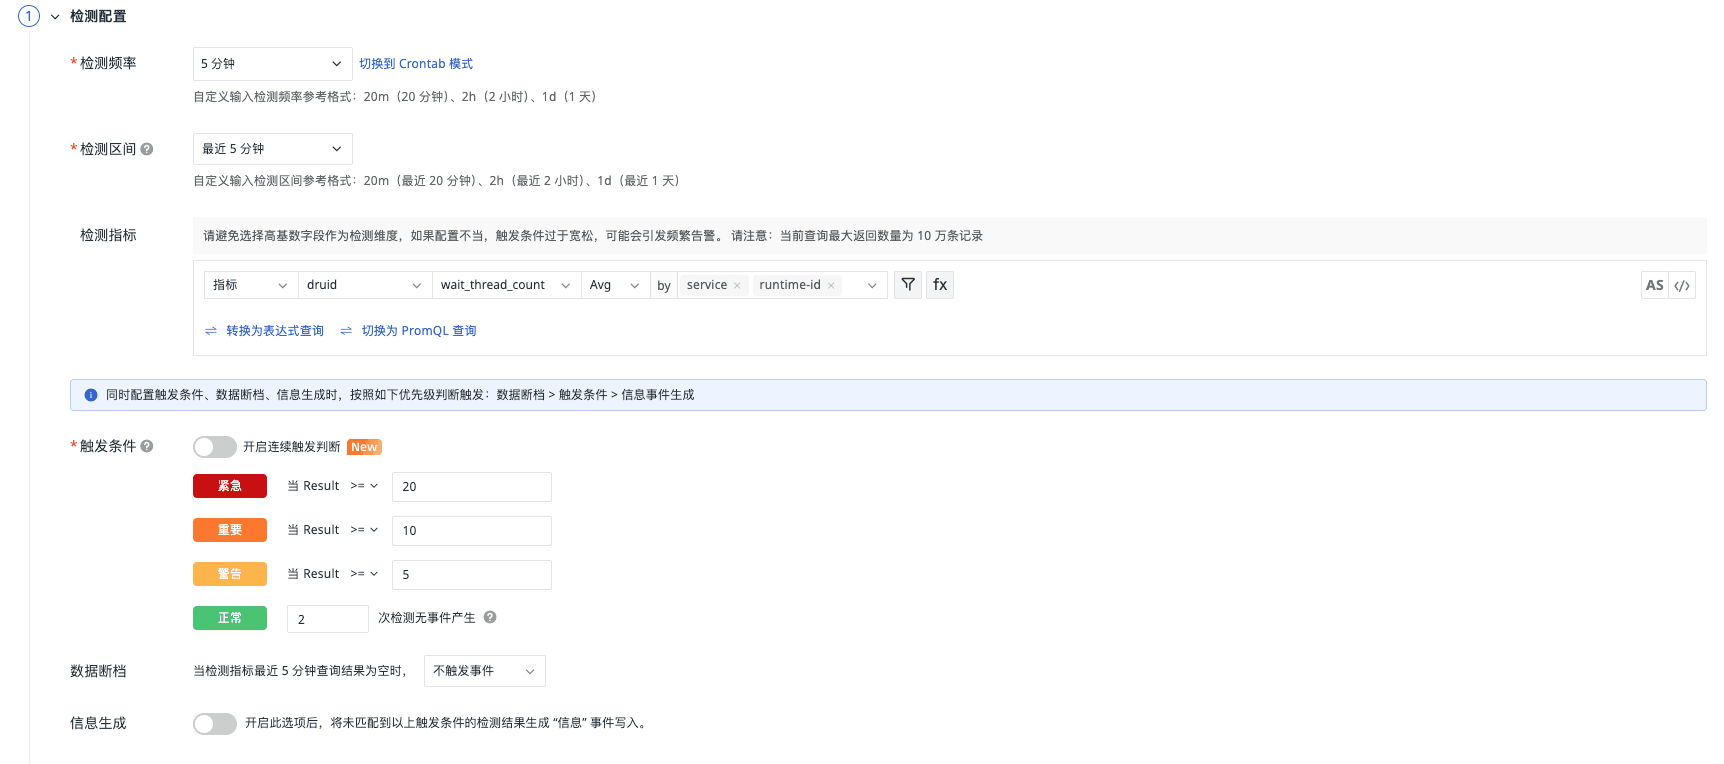Enable 开启连续触发判断 toggle

[214, 447]
